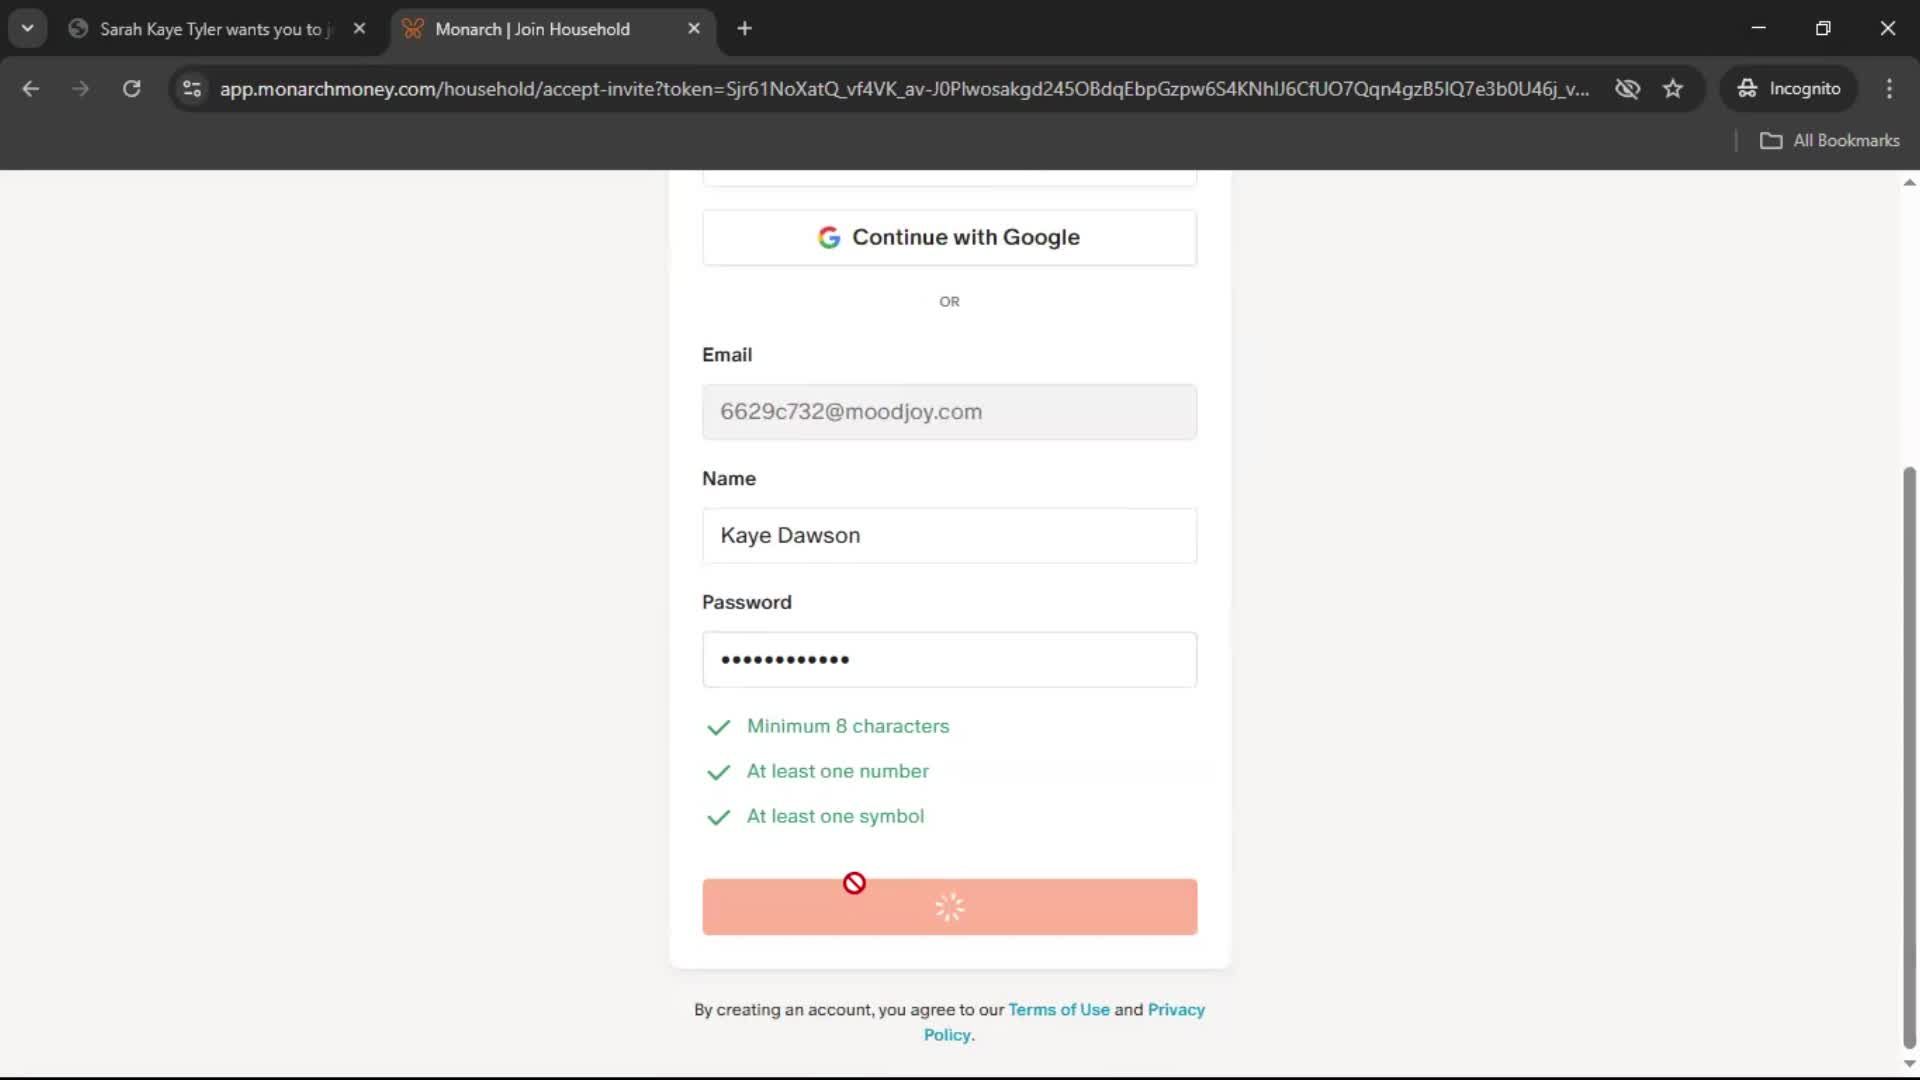
Task: Switch to Sarah Kaye Tyler invite tab
Action: click(210, 29)
